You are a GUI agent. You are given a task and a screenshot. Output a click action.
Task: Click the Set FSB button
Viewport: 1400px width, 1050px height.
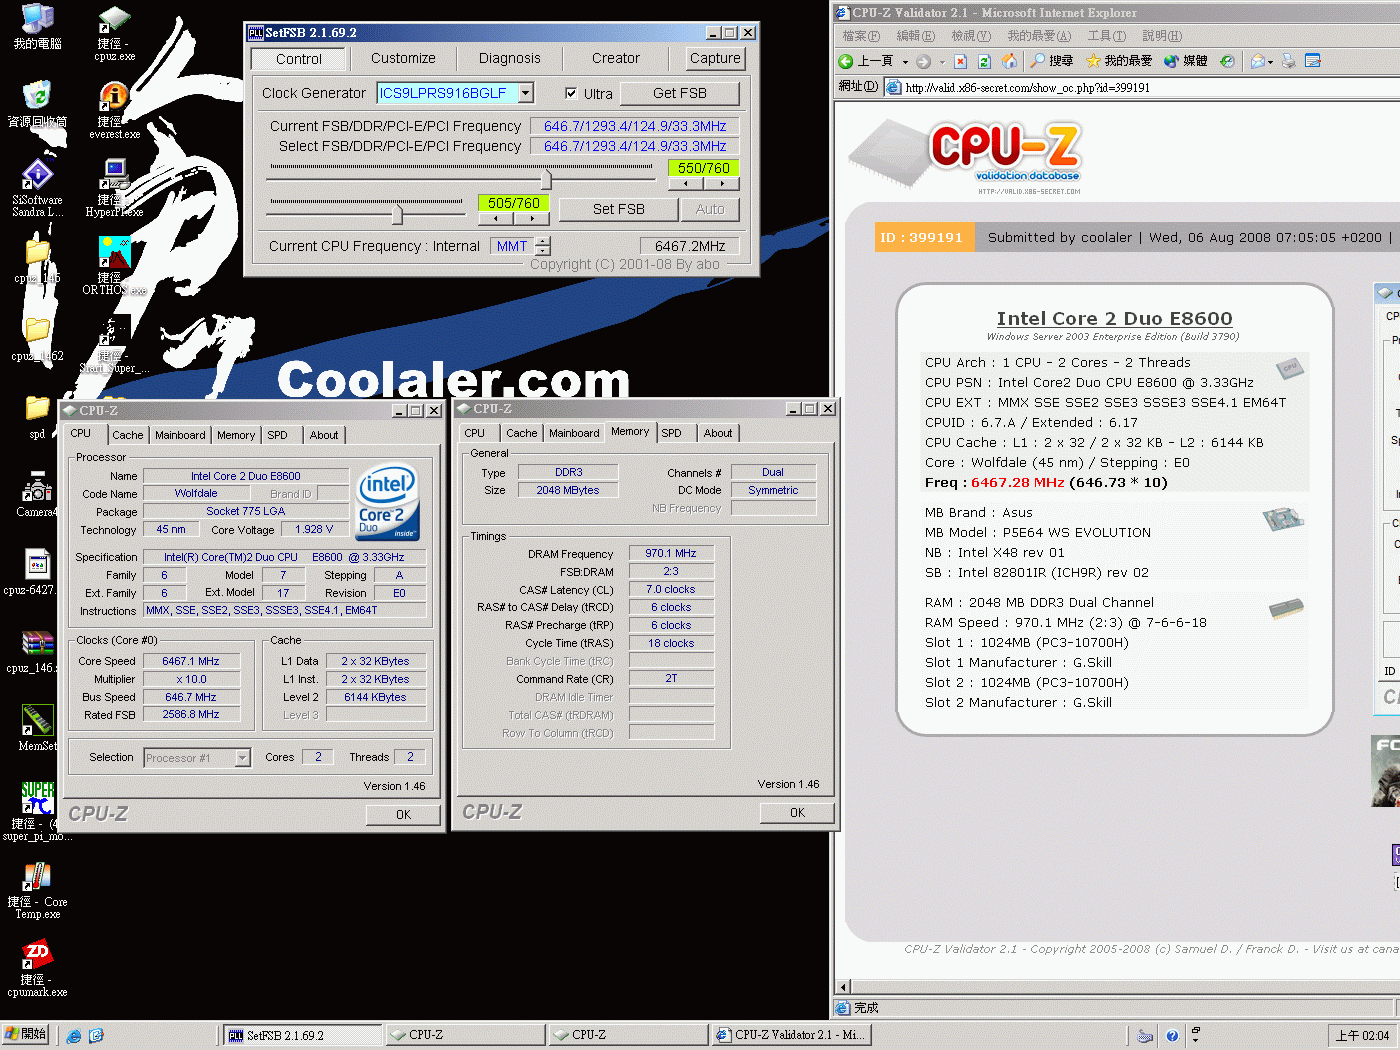tap(619, 210)
